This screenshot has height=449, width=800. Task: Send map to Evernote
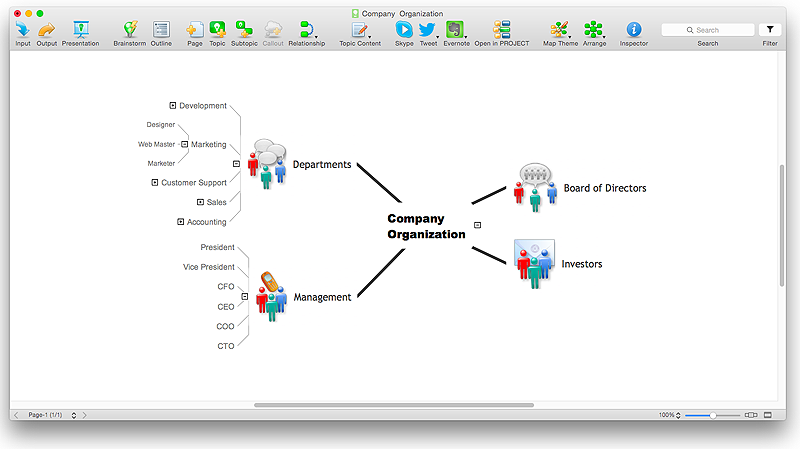coord(455,30)
